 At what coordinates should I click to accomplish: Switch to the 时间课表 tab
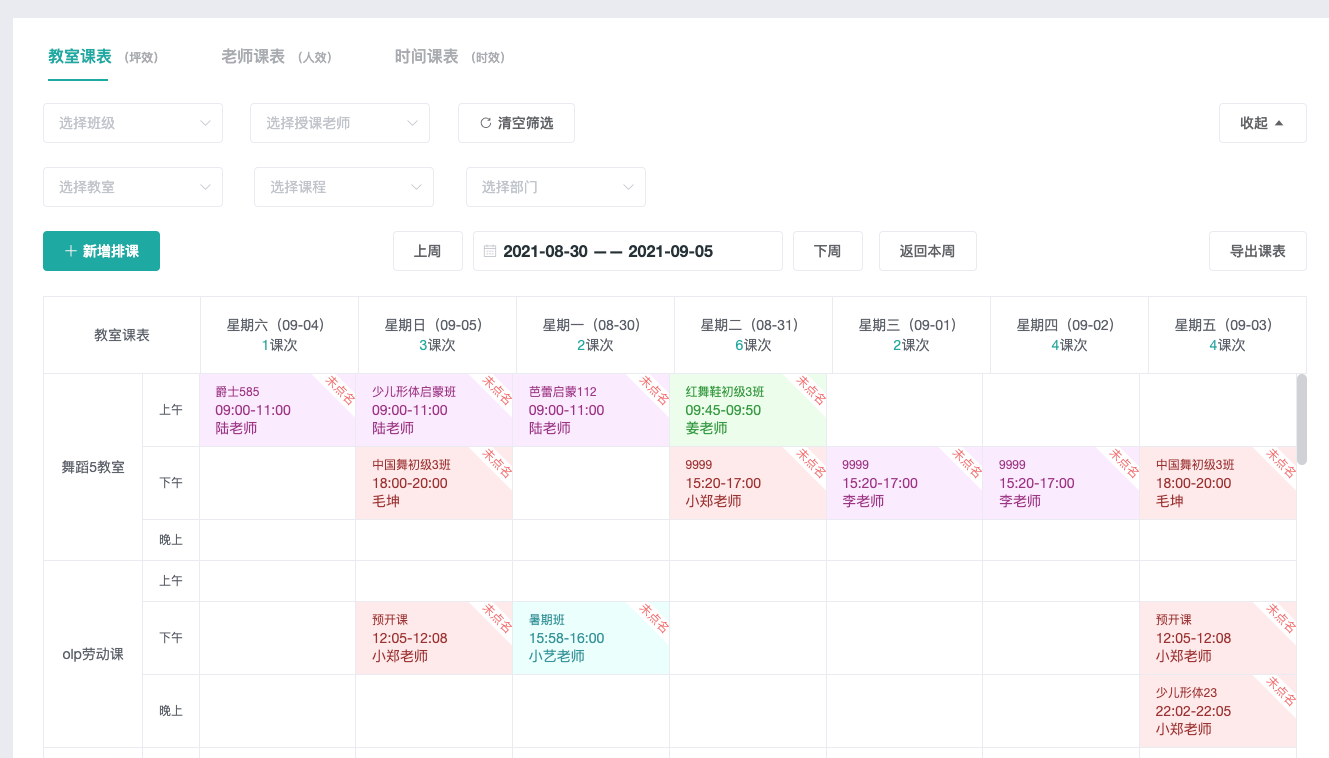click(x=426, y=57)
